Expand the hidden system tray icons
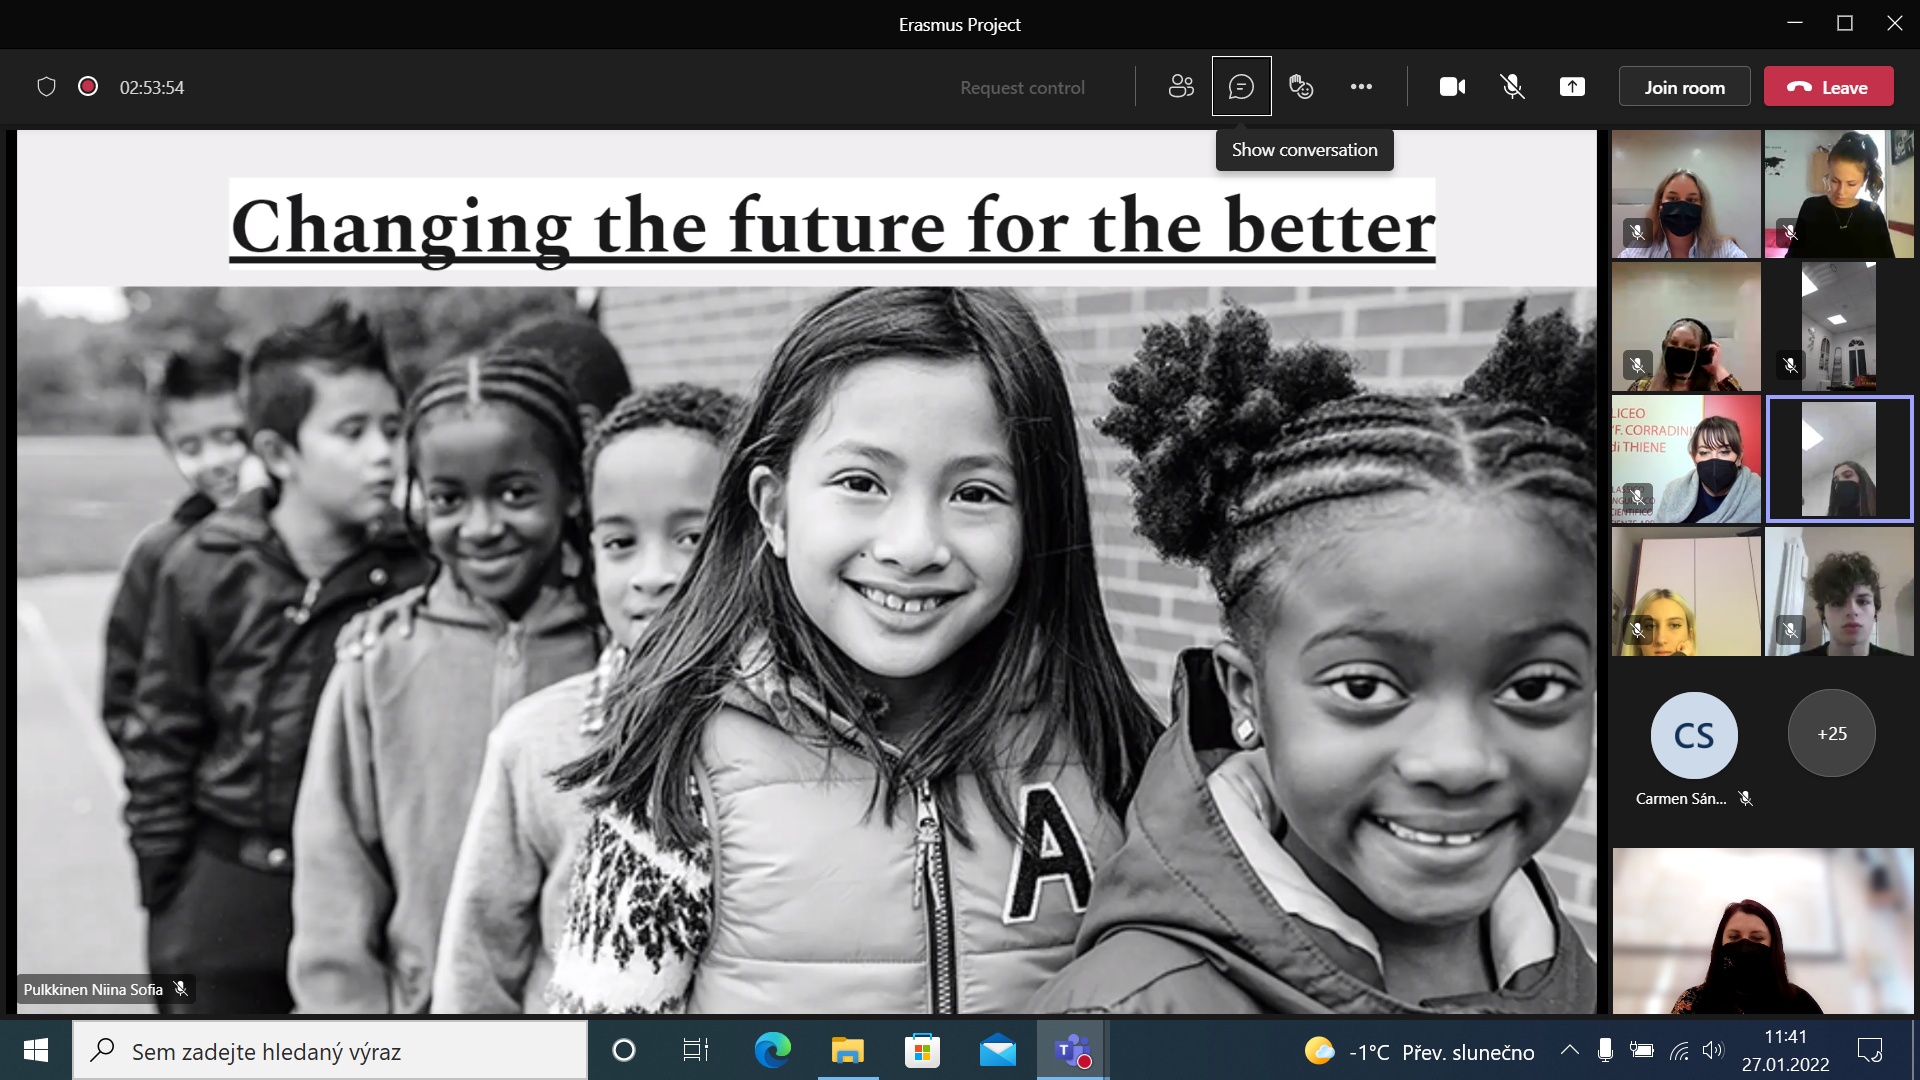This screenshot has height=1080, width=1920. 1570,1050
